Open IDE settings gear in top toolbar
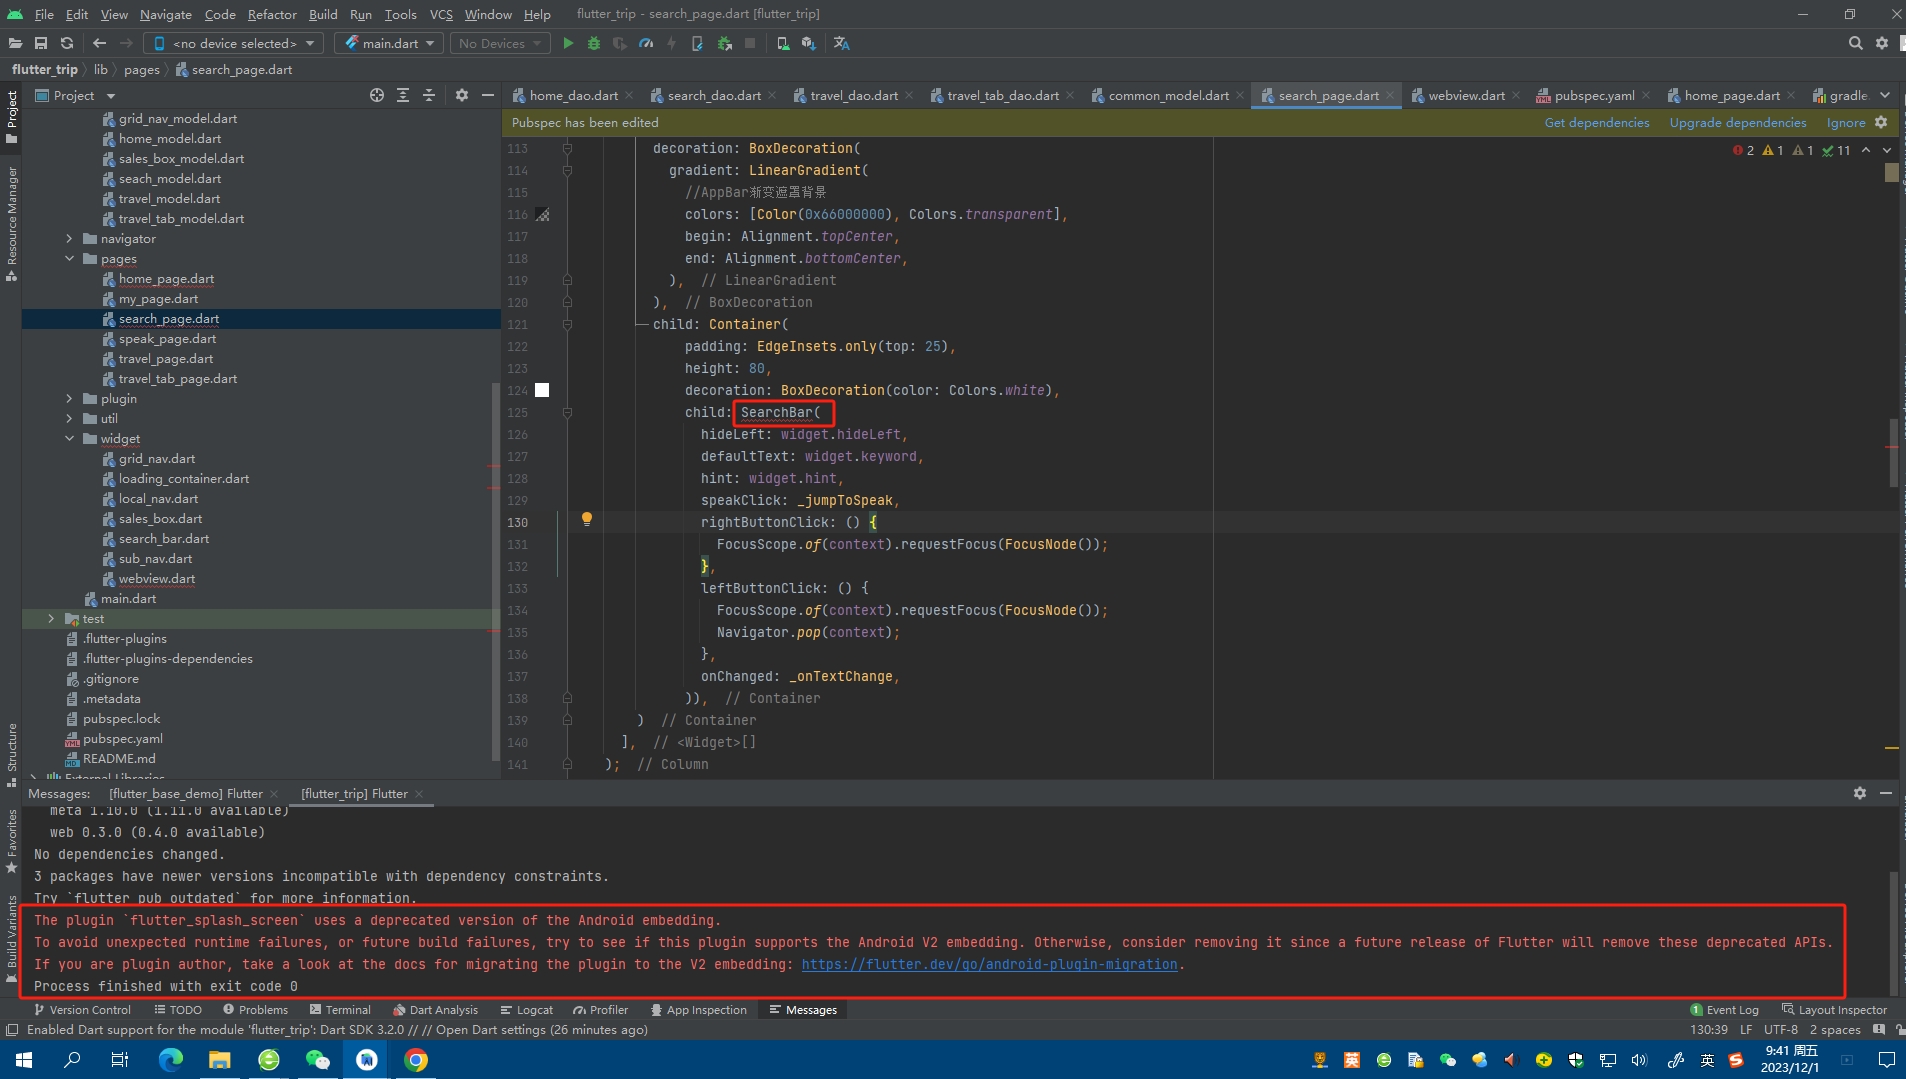1906x1079 pixels. tap(1882, 43)
